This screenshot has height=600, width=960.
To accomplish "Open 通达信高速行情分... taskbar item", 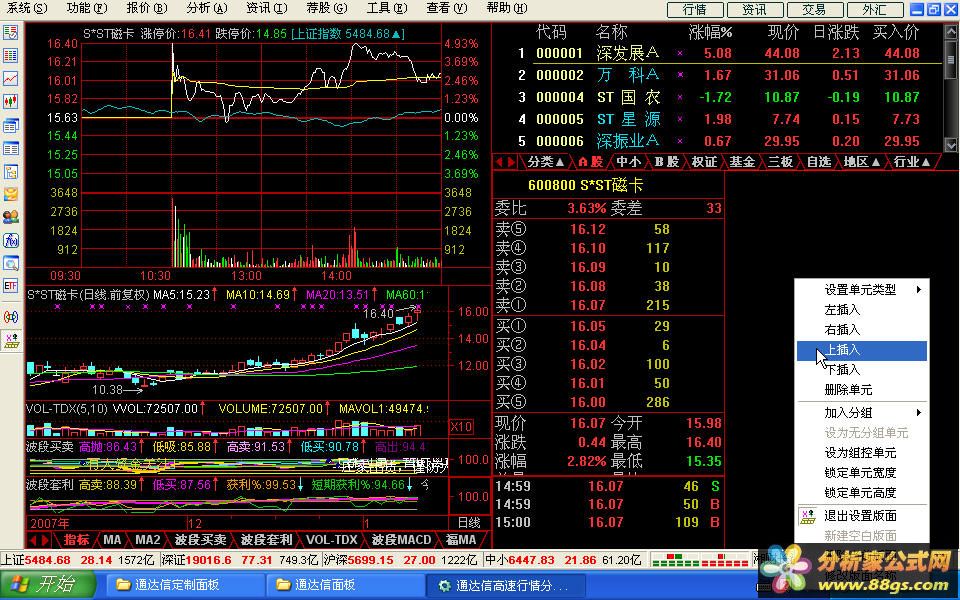I will point(505,585).
